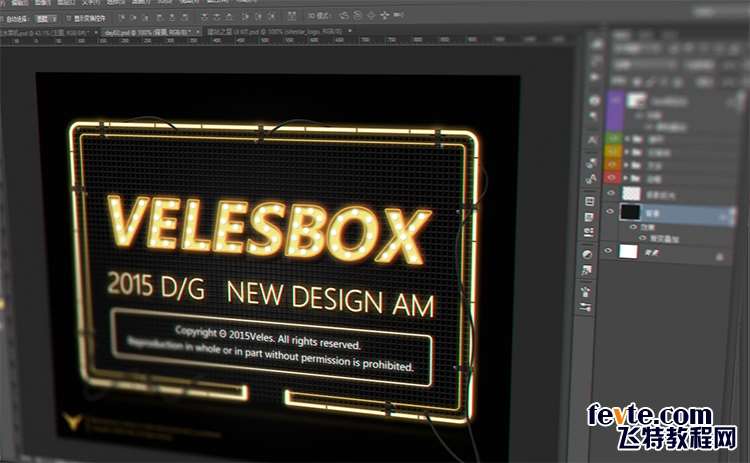750x463 pixels.
Task: Click the Align left edges icon
Action: [x=159, y=18]
